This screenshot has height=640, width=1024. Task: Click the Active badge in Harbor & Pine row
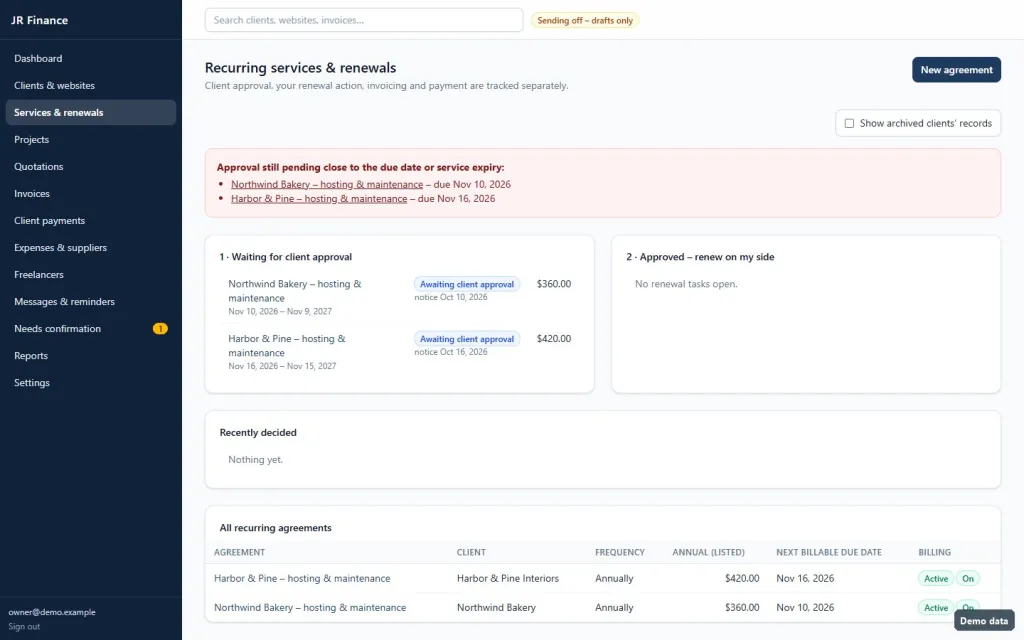(x=936, y=579)
